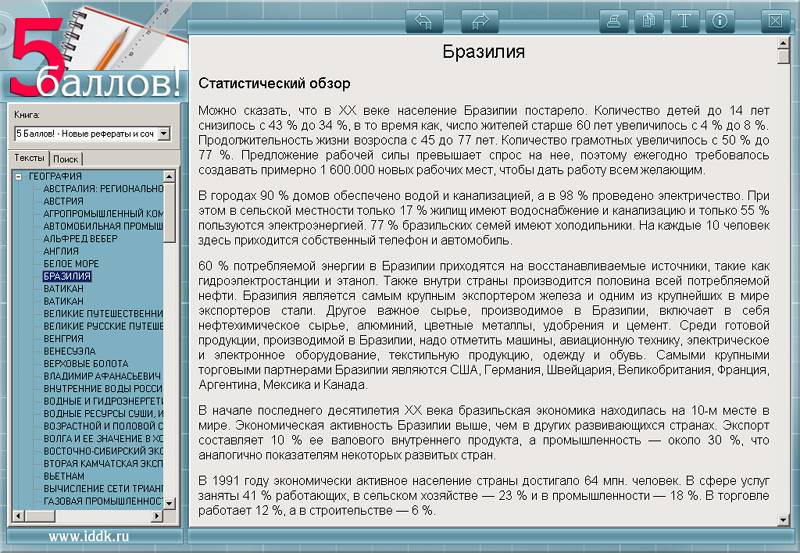Click topic list scroll-up arrow

169,177
